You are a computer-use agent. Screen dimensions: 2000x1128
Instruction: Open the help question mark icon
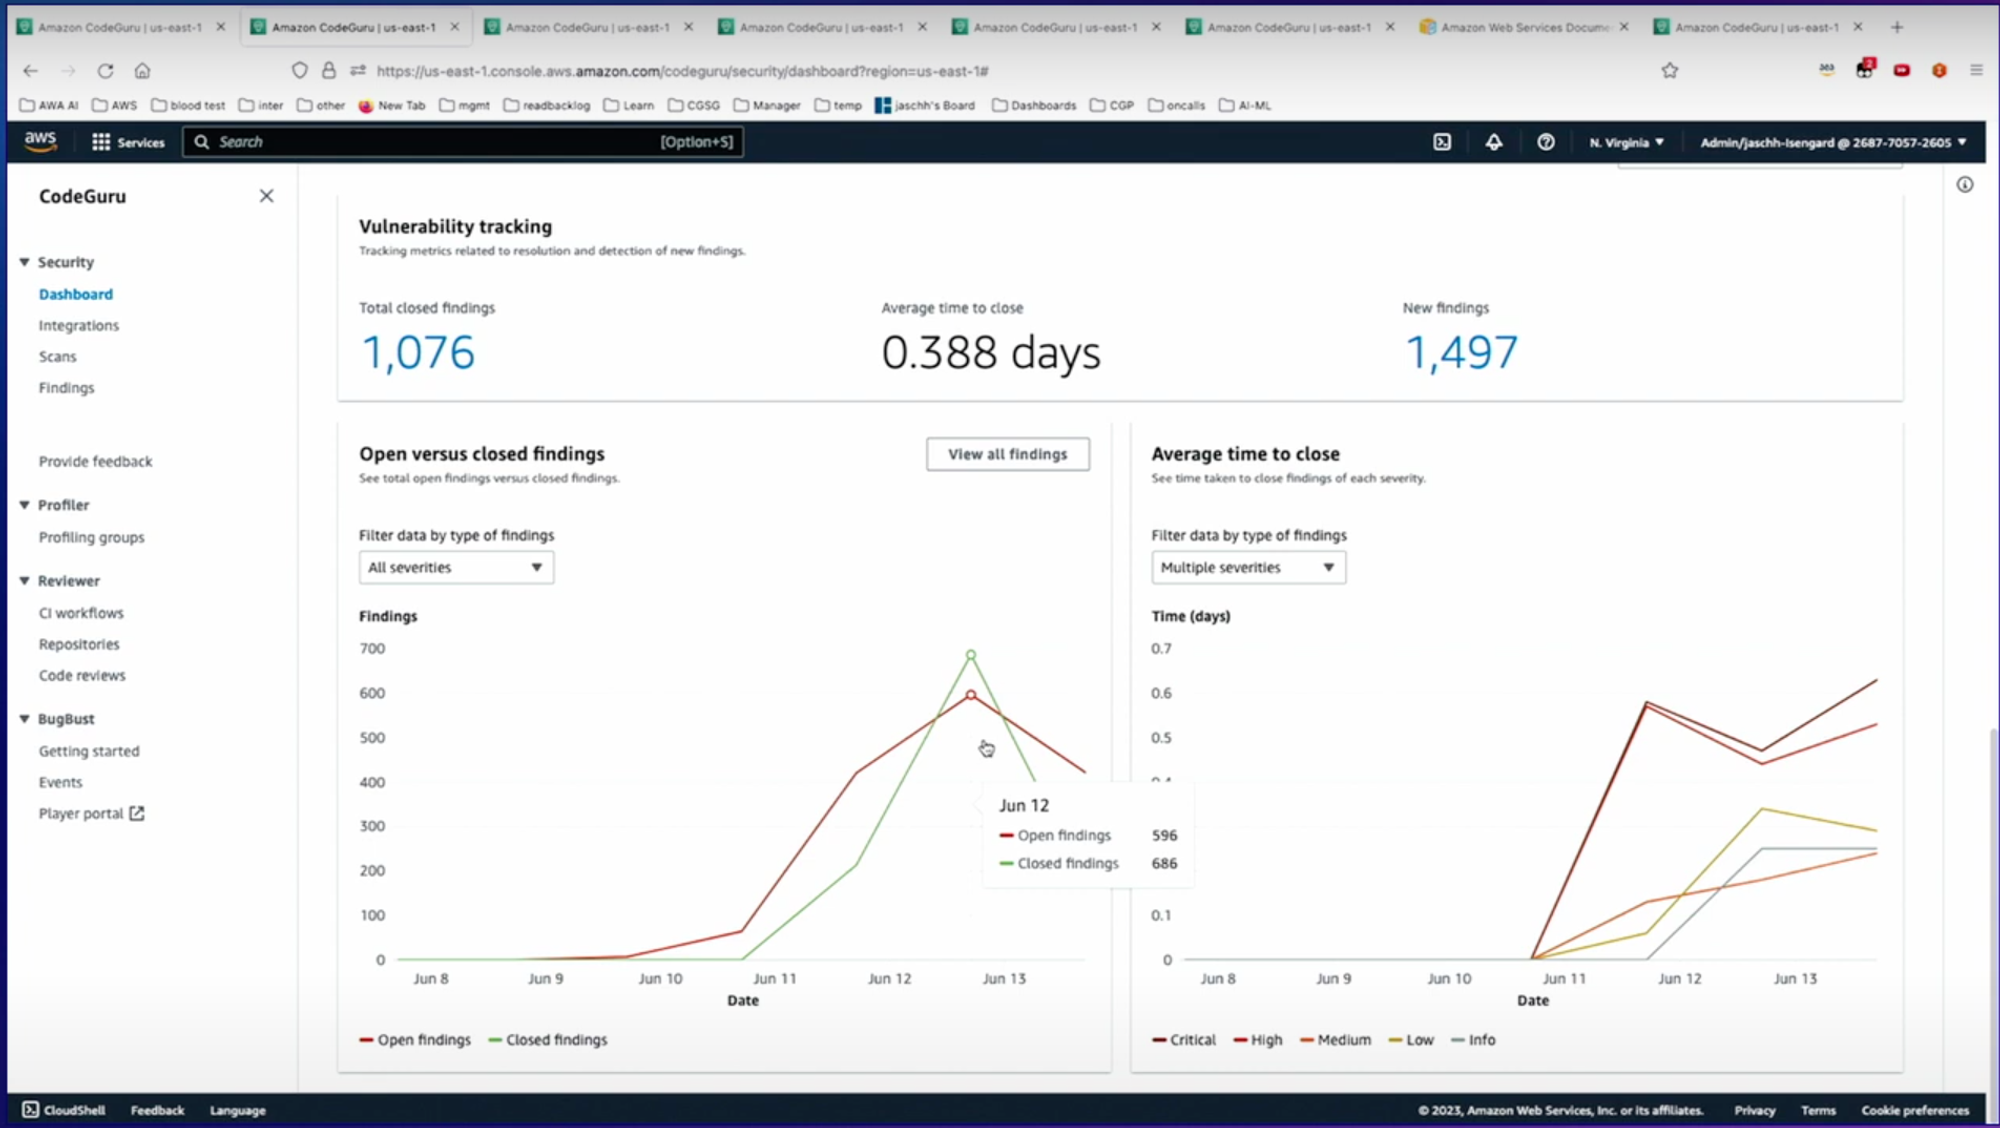point(1546,142)
